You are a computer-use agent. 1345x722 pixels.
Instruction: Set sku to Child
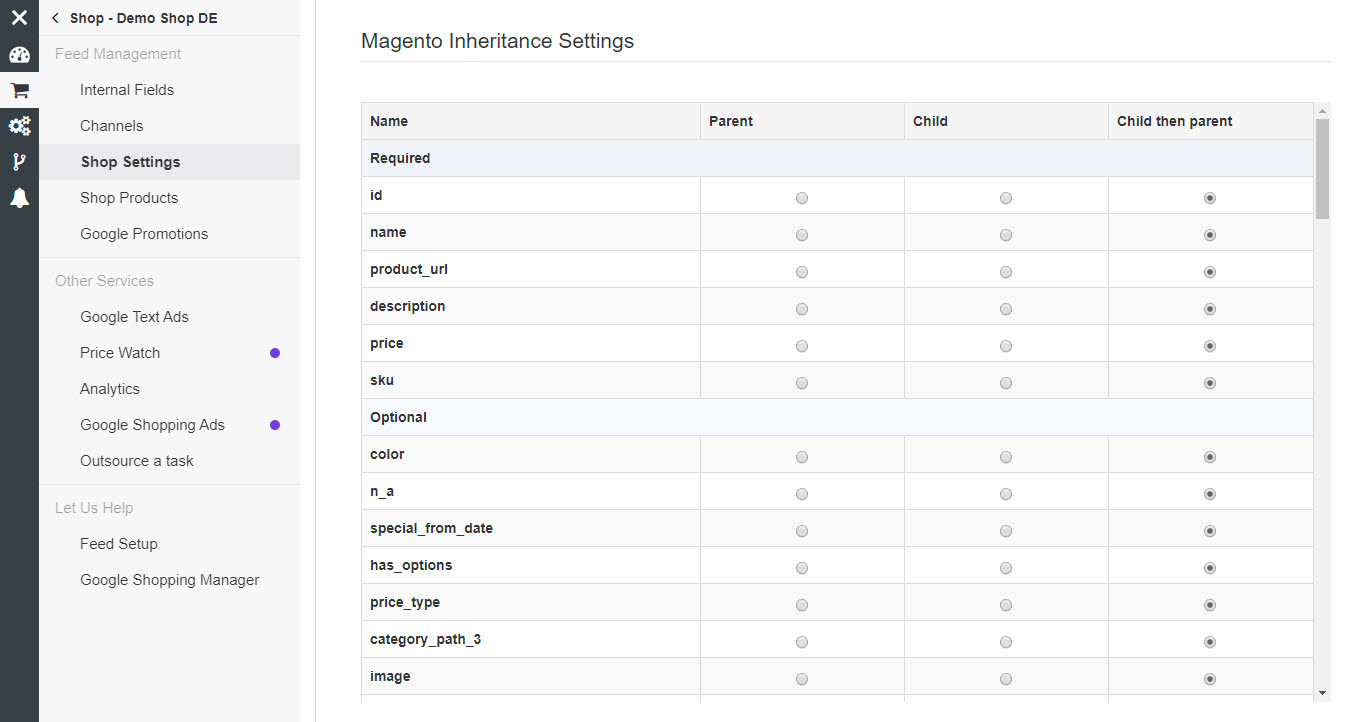[x=1006, y=383]
